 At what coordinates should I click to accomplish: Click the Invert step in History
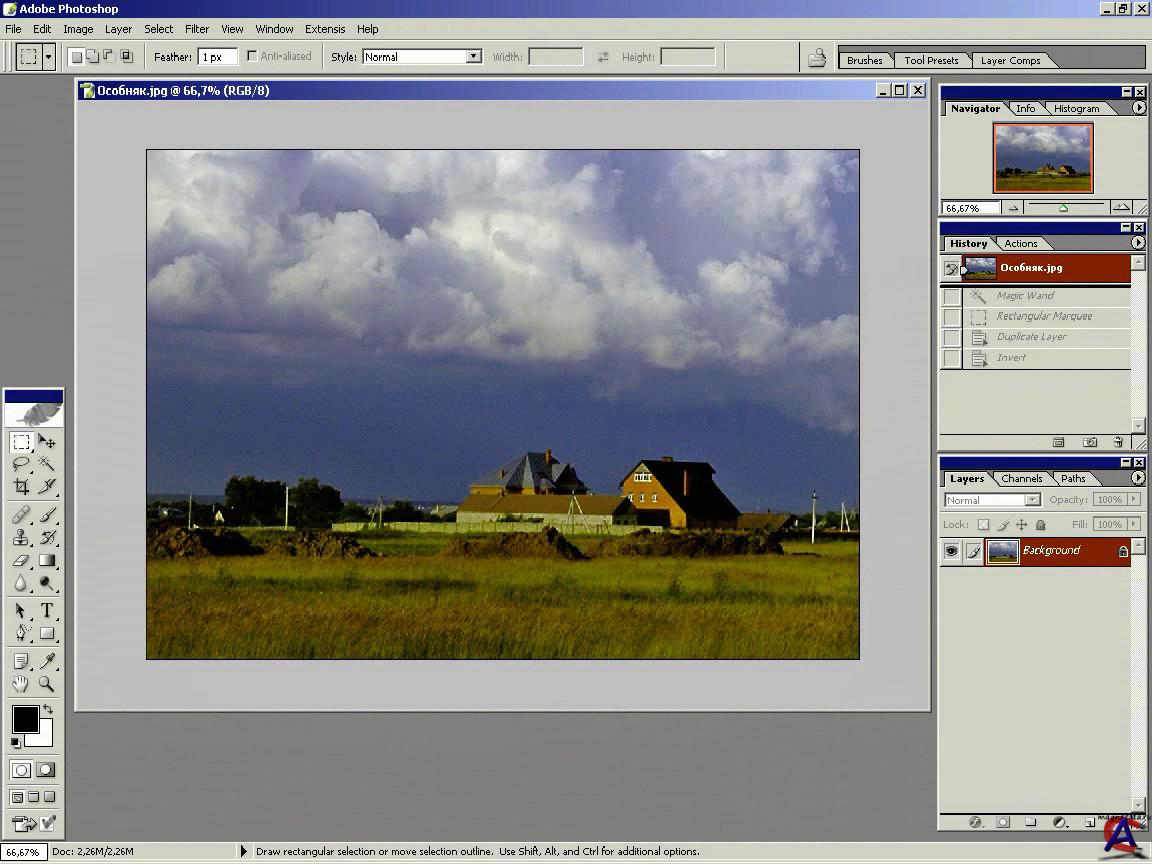(1011, 358)
